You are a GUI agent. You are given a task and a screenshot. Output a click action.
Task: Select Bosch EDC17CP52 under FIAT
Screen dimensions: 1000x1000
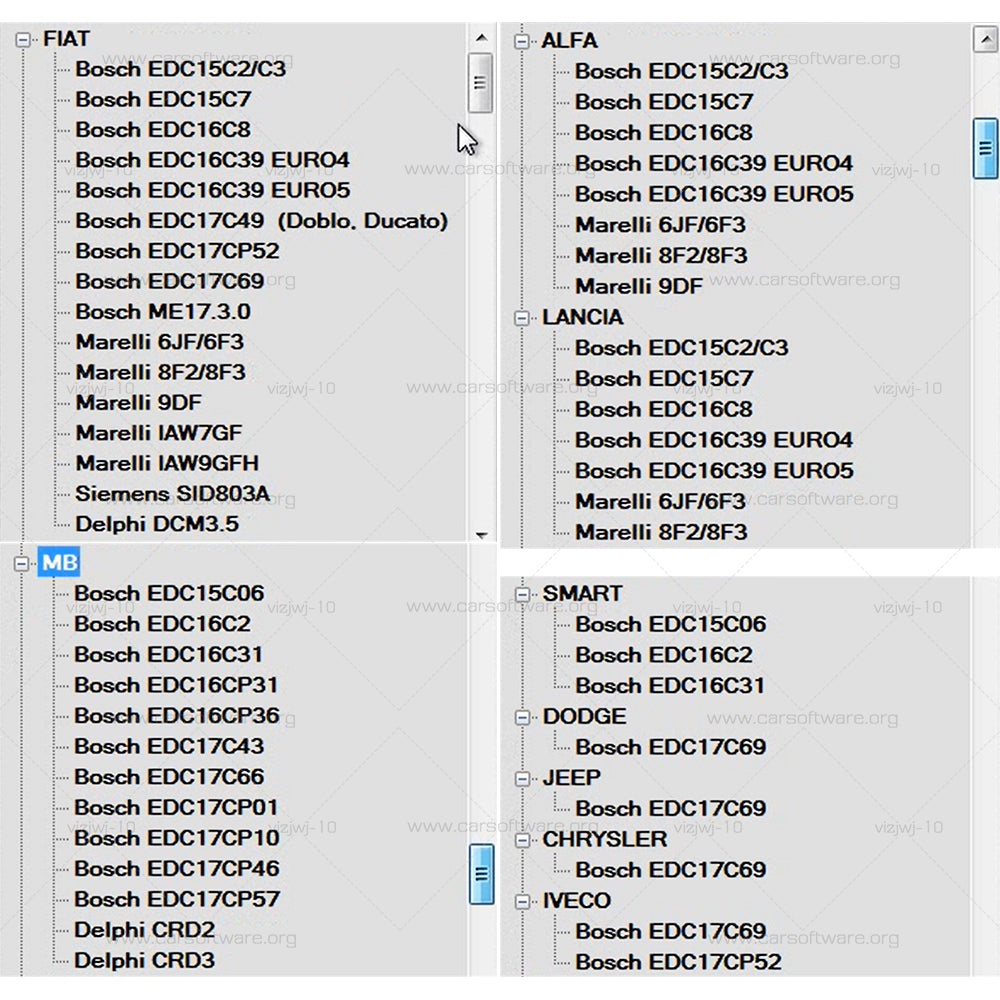click(x=177, y=251)
